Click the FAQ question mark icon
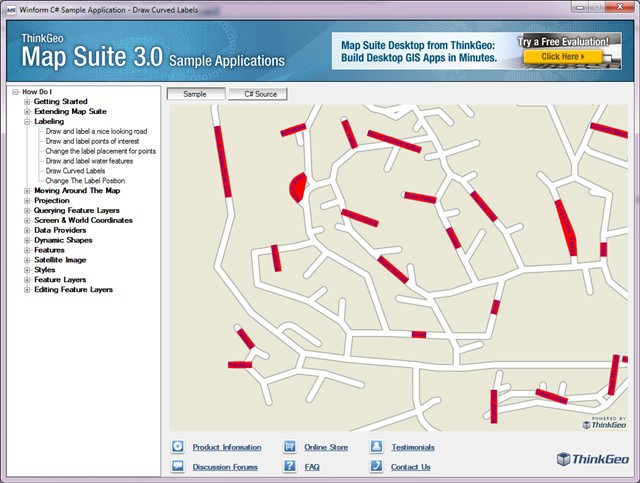 coord(289,466)
